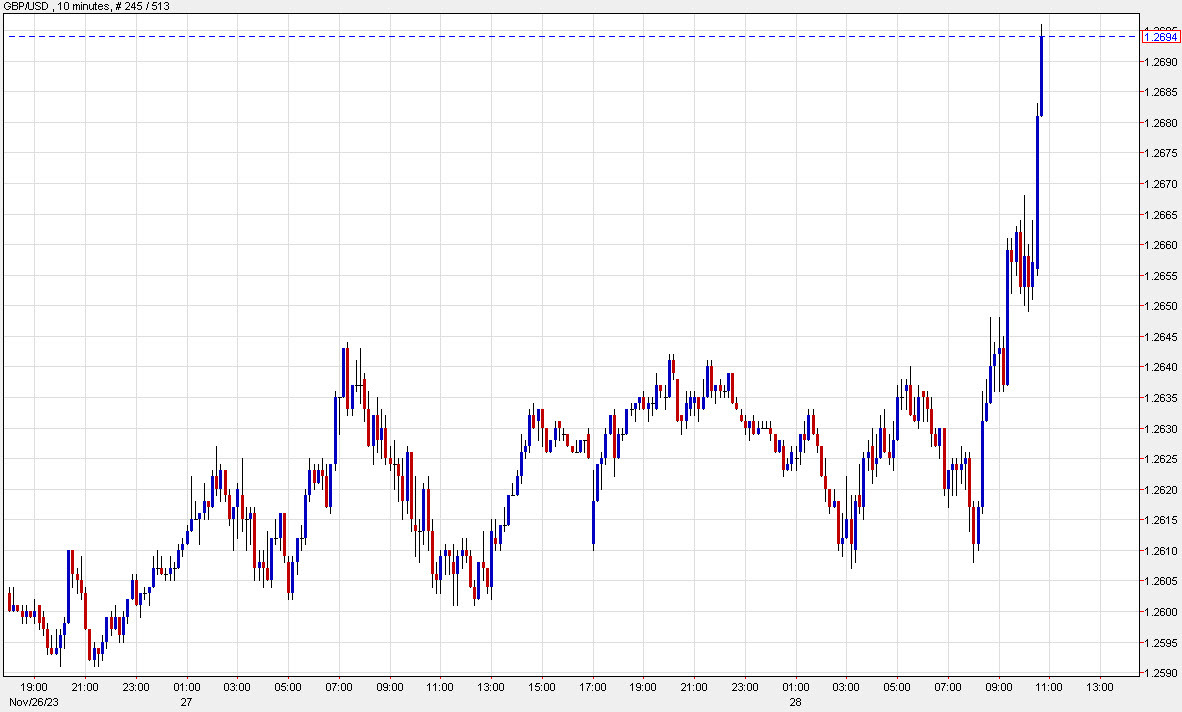This screenshot has width=1182, height=712.
Task: Click the 1.2680 price axis label
Action: [x=1160, y=123]
